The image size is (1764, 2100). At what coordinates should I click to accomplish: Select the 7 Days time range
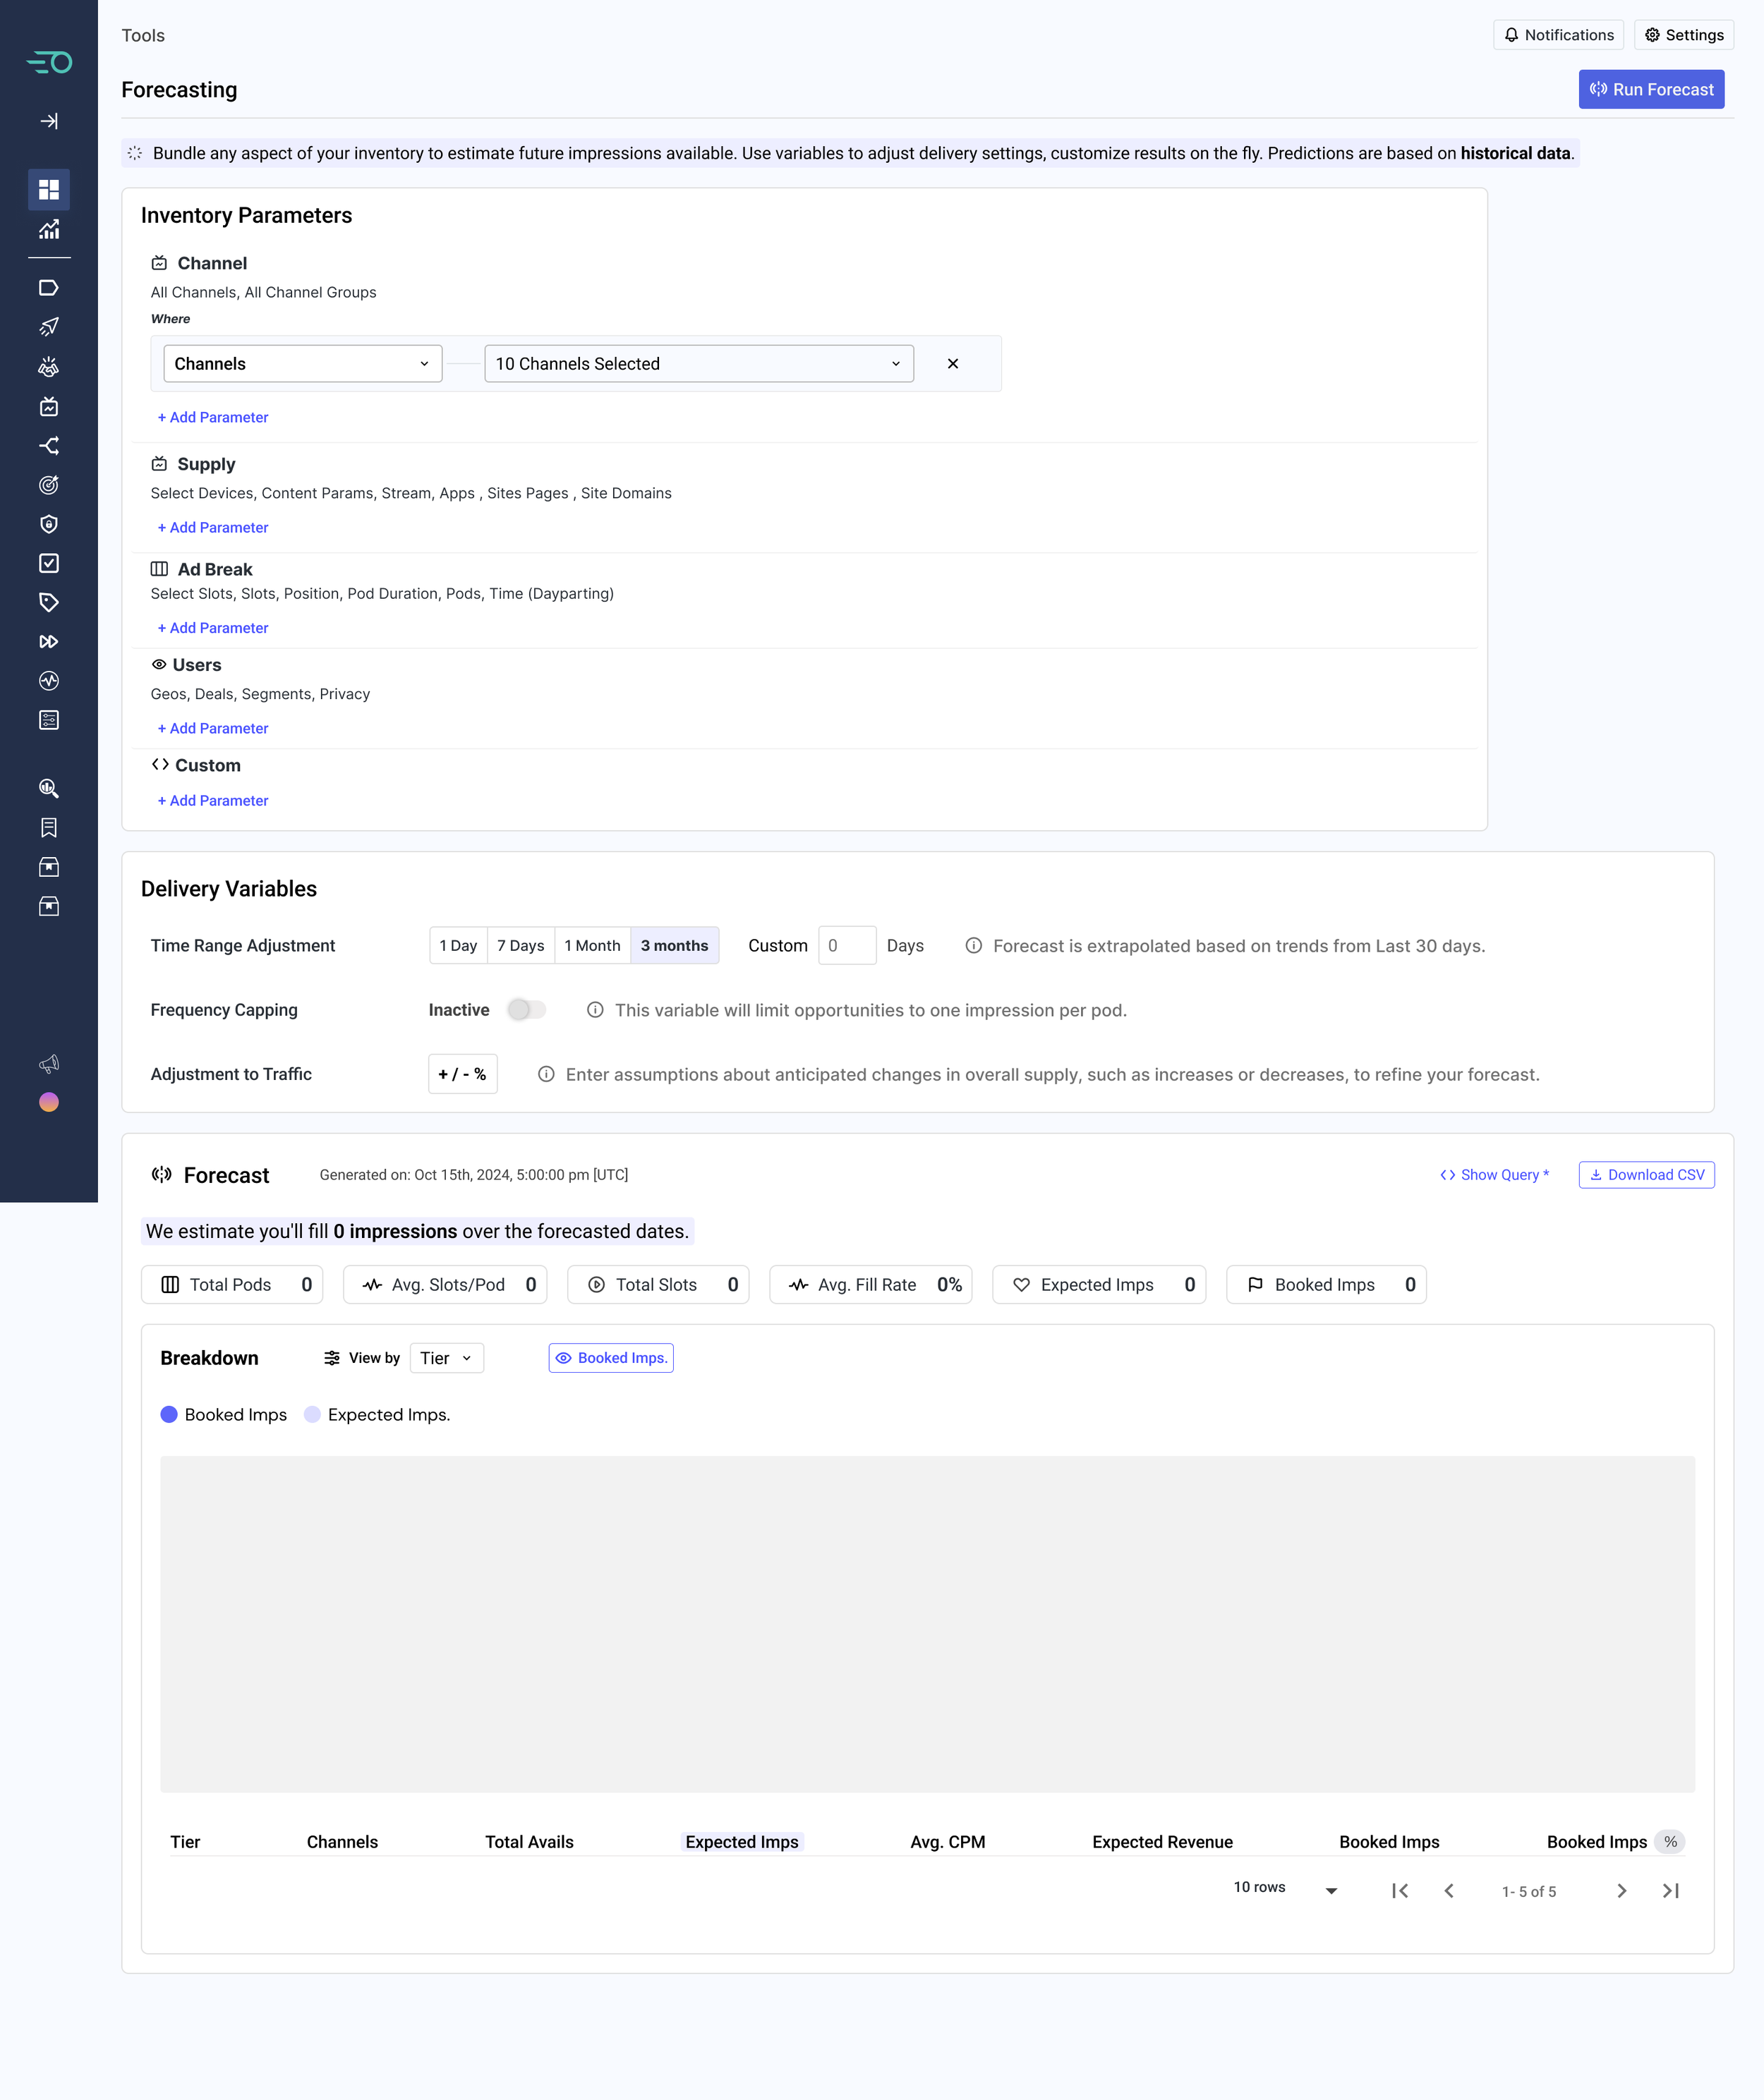coord(520,946)
